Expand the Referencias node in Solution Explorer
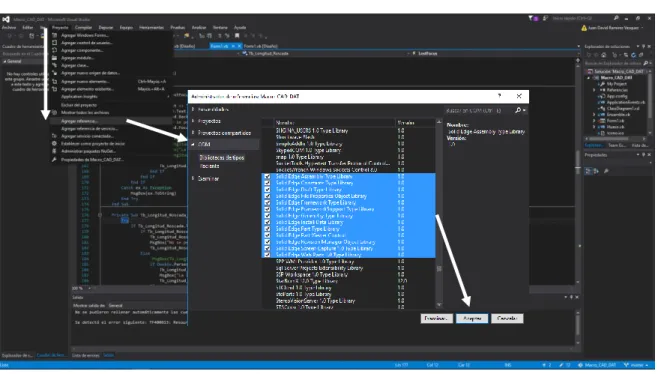Viewport: 658px width, 374px height. 594,90
